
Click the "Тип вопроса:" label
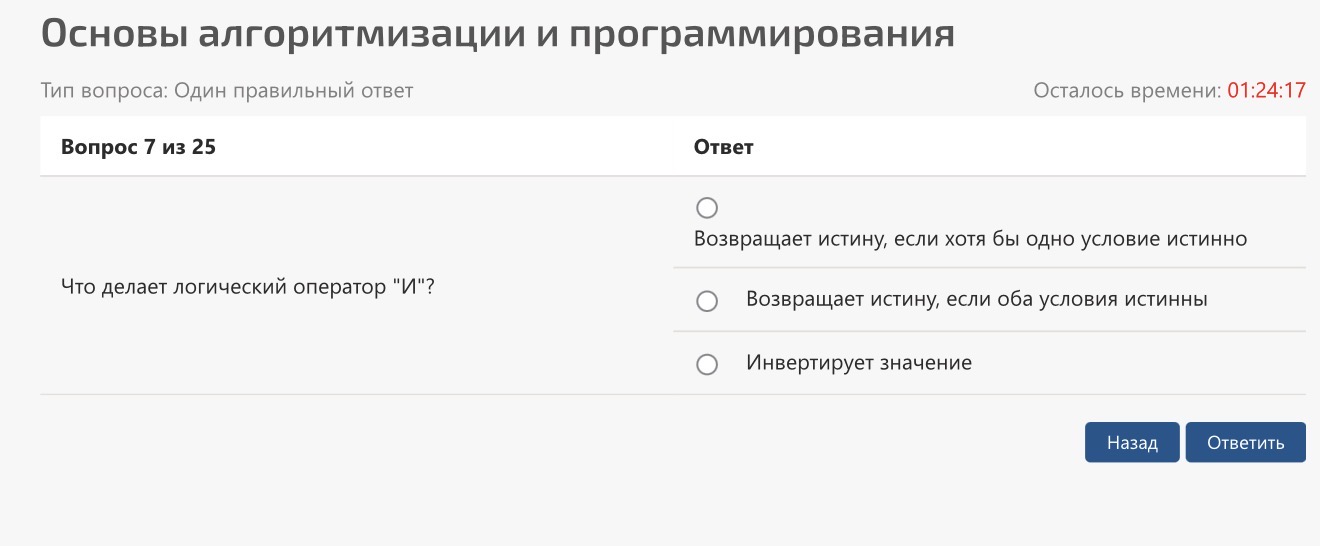[x=105, y=91]
